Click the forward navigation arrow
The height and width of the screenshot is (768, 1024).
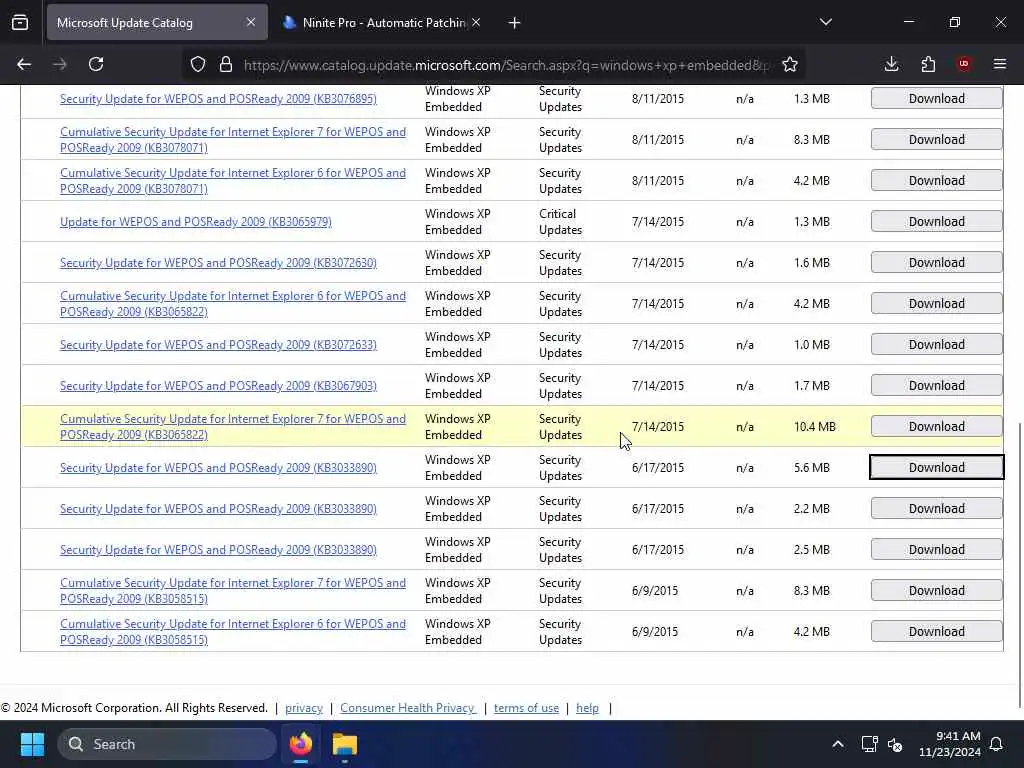(60, 64)
